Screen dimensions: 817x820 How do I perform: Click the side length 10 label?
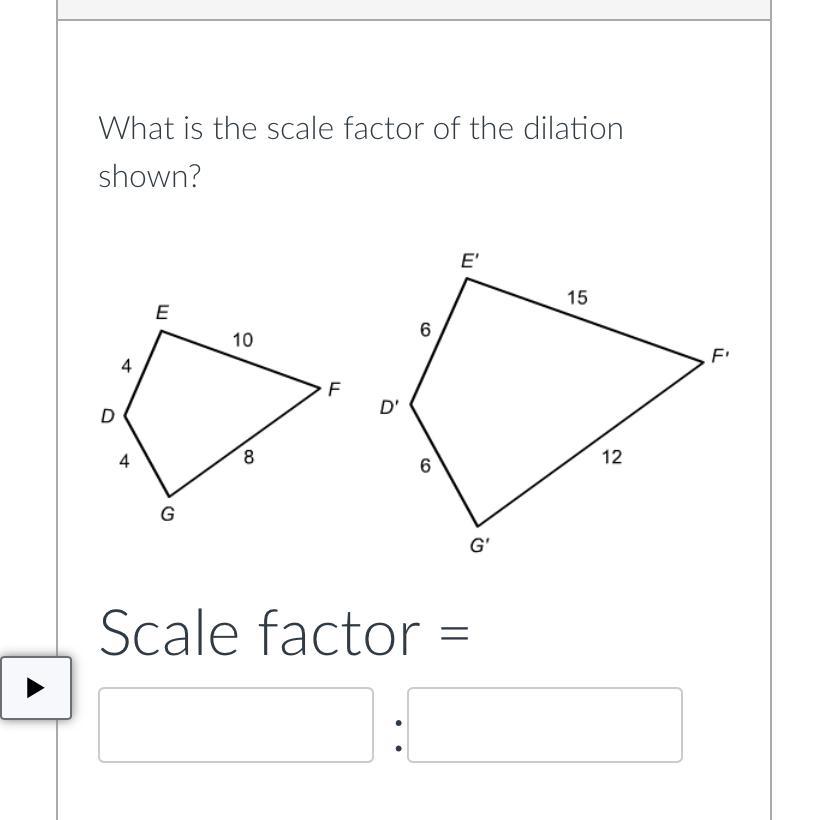point(242,341)
